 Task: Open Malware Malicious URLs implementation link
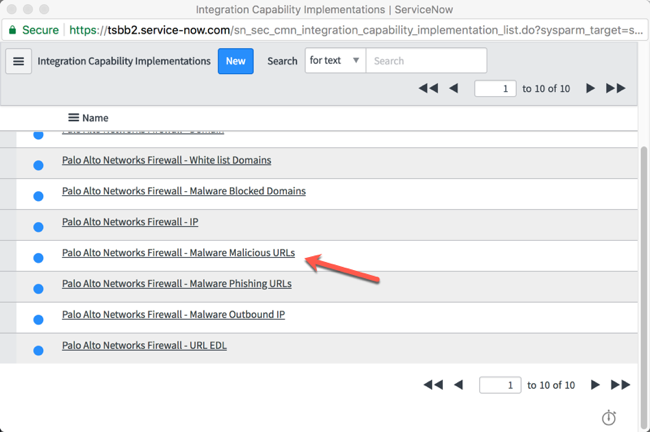179,252
